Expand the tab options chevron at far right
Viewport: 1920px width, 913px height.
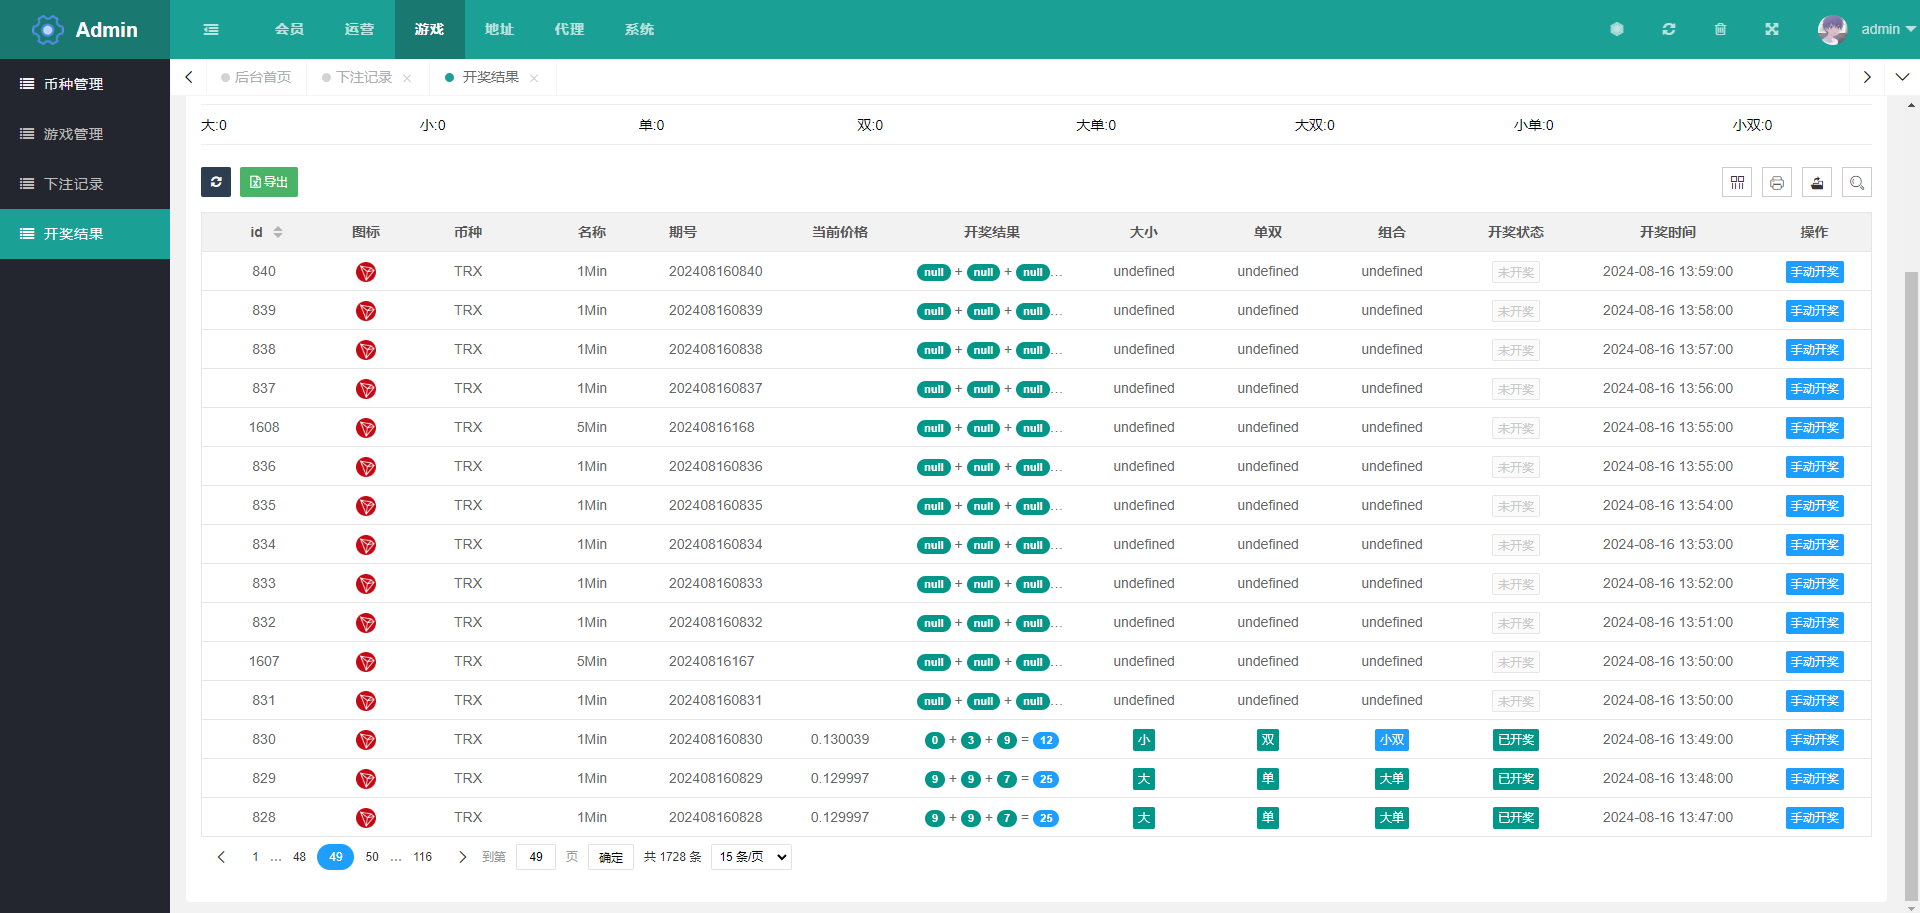(x=1902, y=77)
